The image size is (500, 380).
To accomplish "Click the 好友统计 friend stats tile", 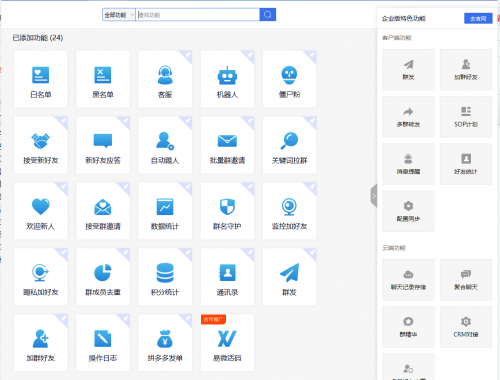I will (x=466, y=164).
